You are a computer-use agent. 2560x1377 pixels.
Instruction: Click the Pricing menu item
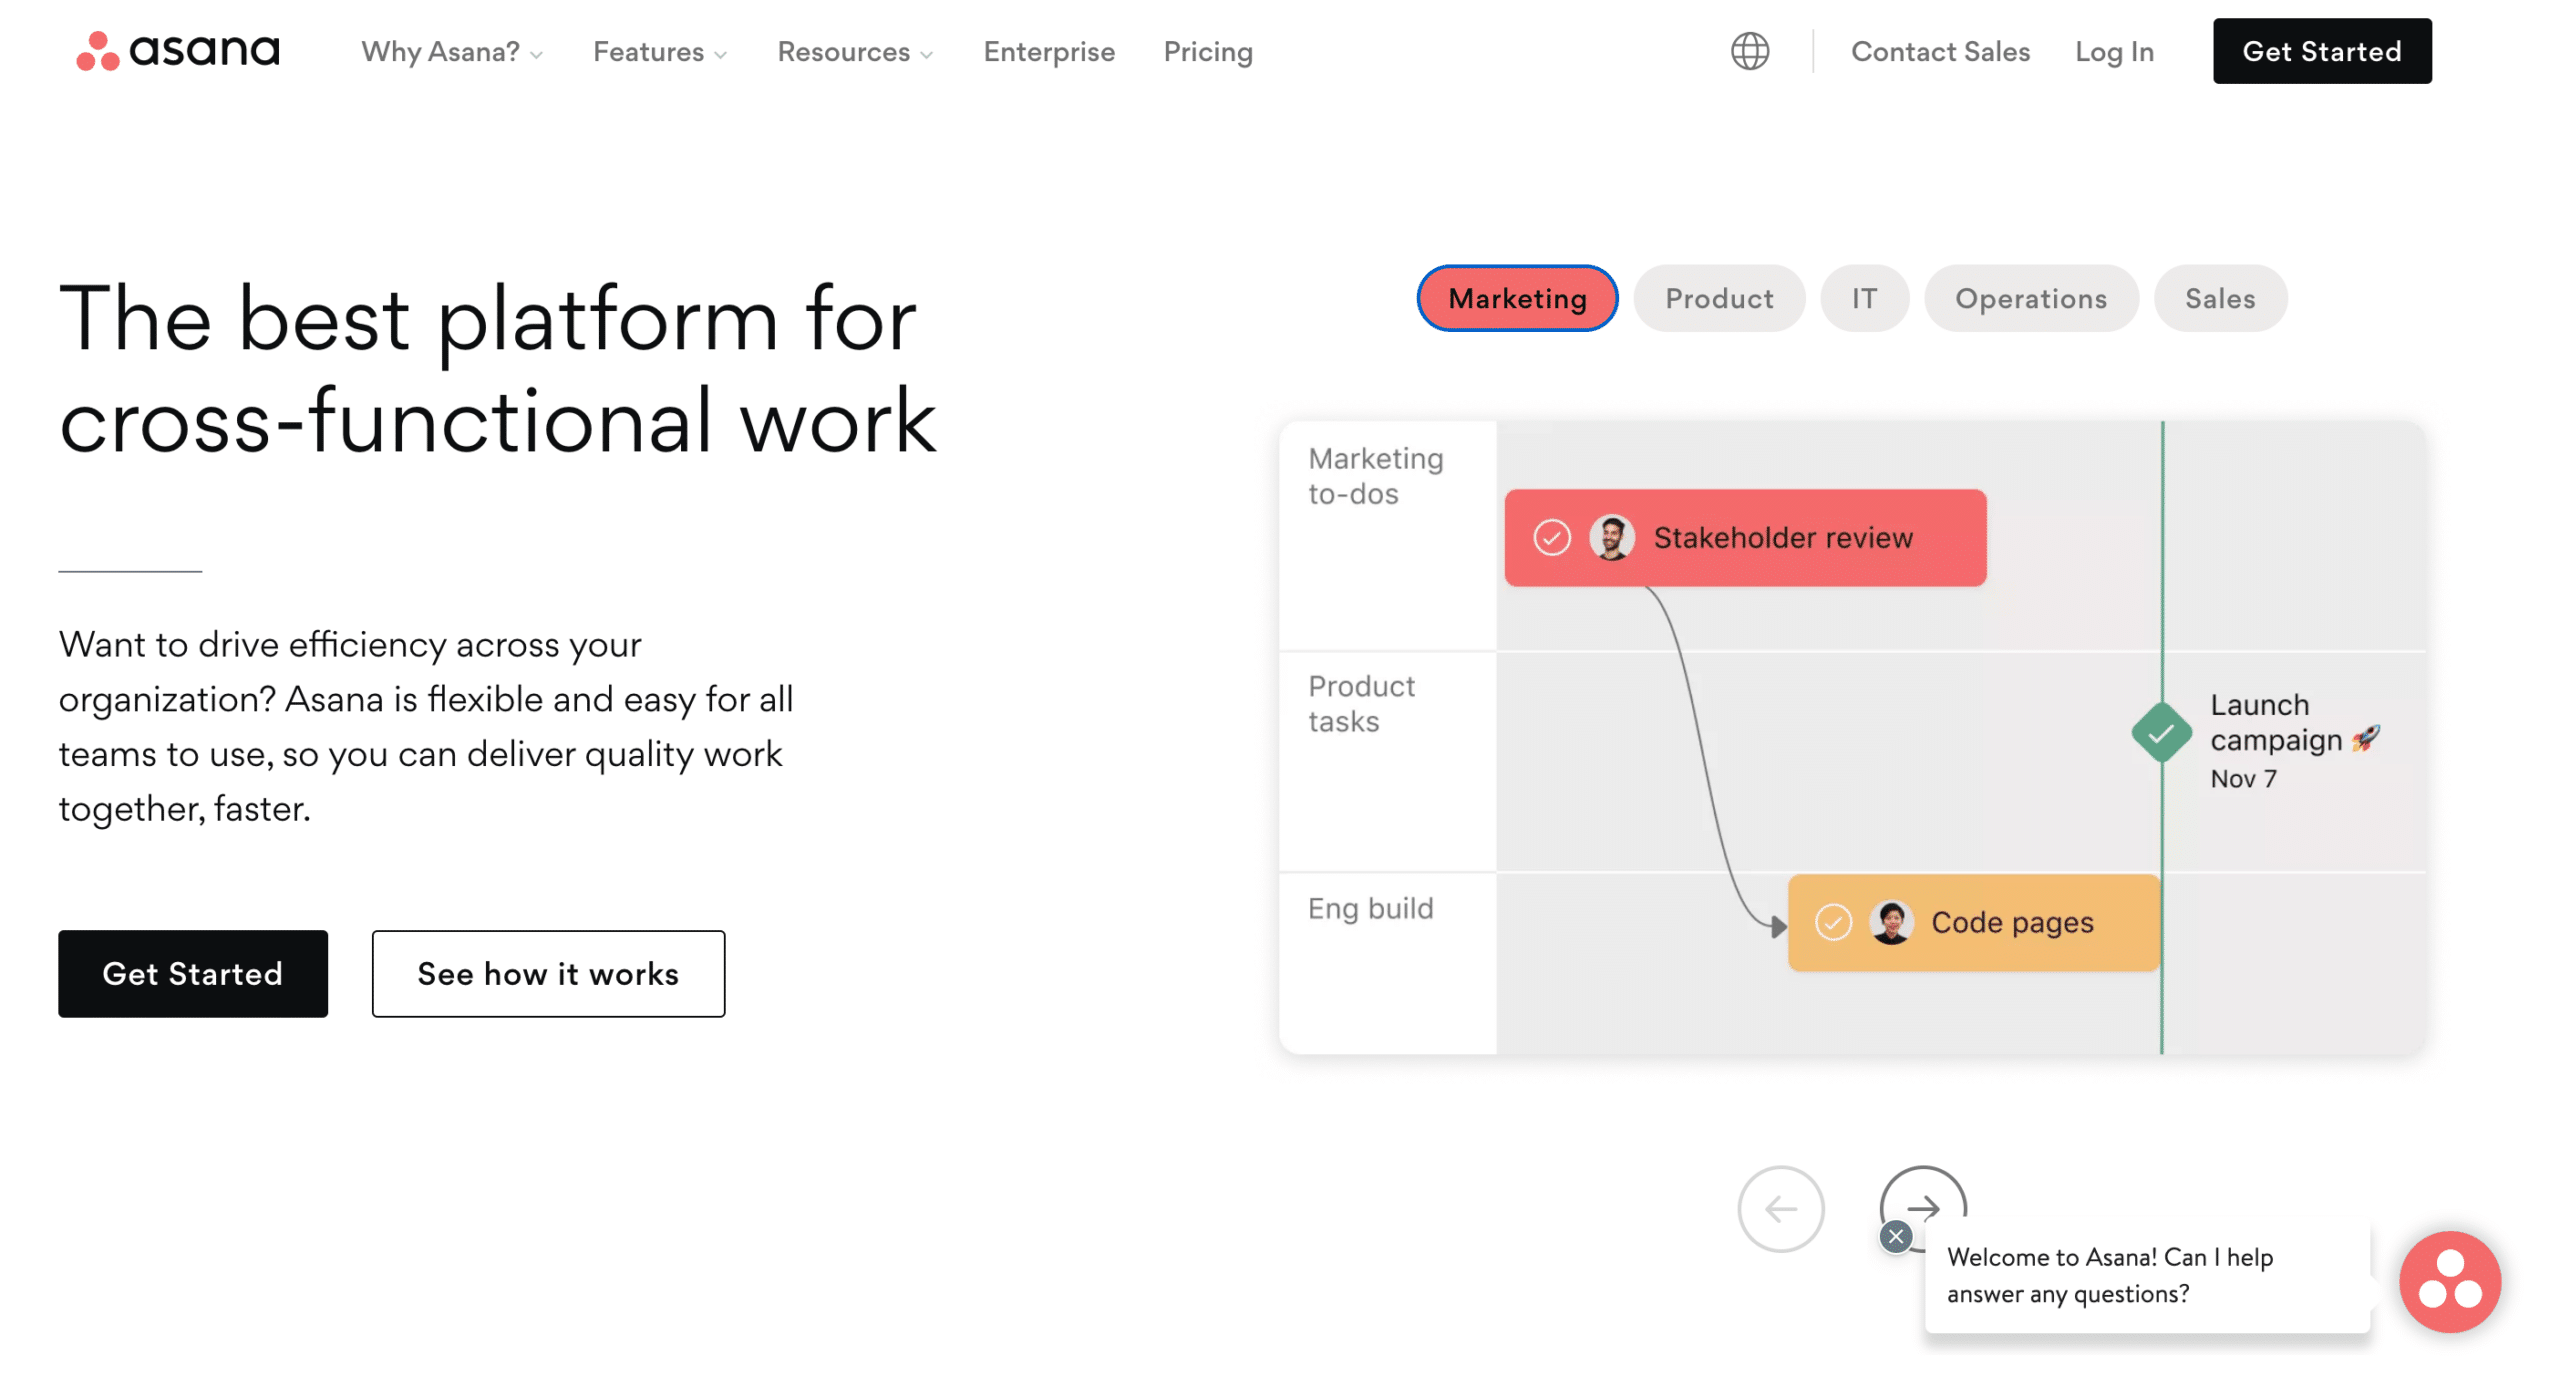[x=1207, y=51]
